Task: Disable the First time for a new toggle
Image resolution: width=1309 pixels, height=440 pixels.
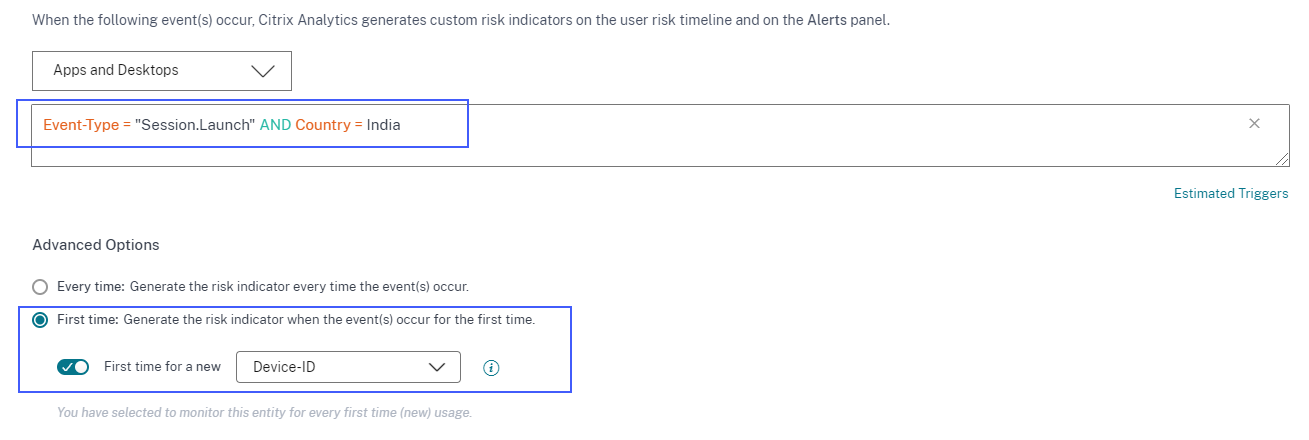Action: [73, 367]
